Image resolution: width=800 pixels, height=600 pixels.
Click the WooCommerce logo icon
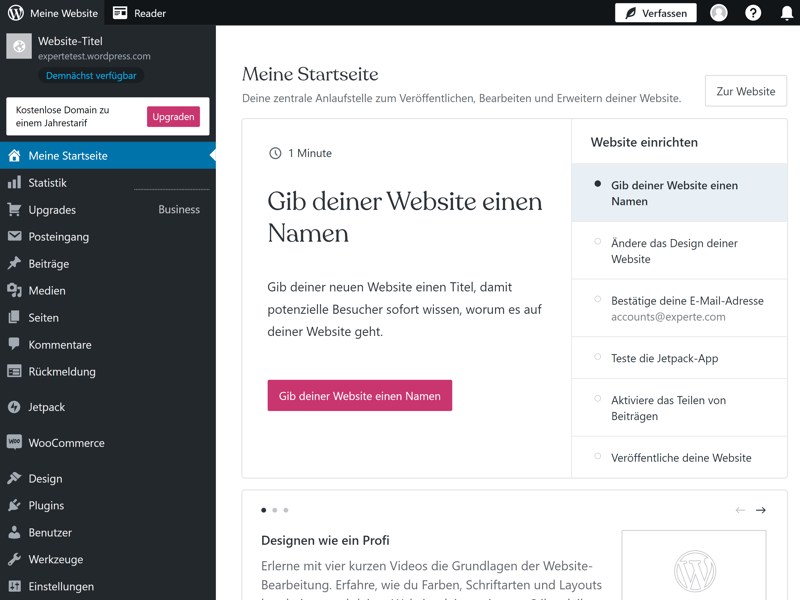point(14,442)
